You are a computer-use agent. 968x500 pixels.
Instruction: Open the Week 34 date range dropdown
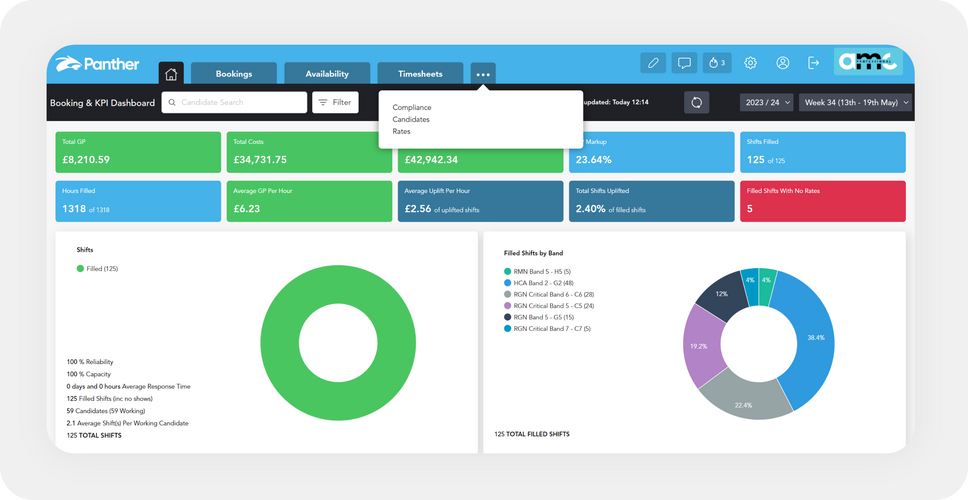click(x=855, y=102)
